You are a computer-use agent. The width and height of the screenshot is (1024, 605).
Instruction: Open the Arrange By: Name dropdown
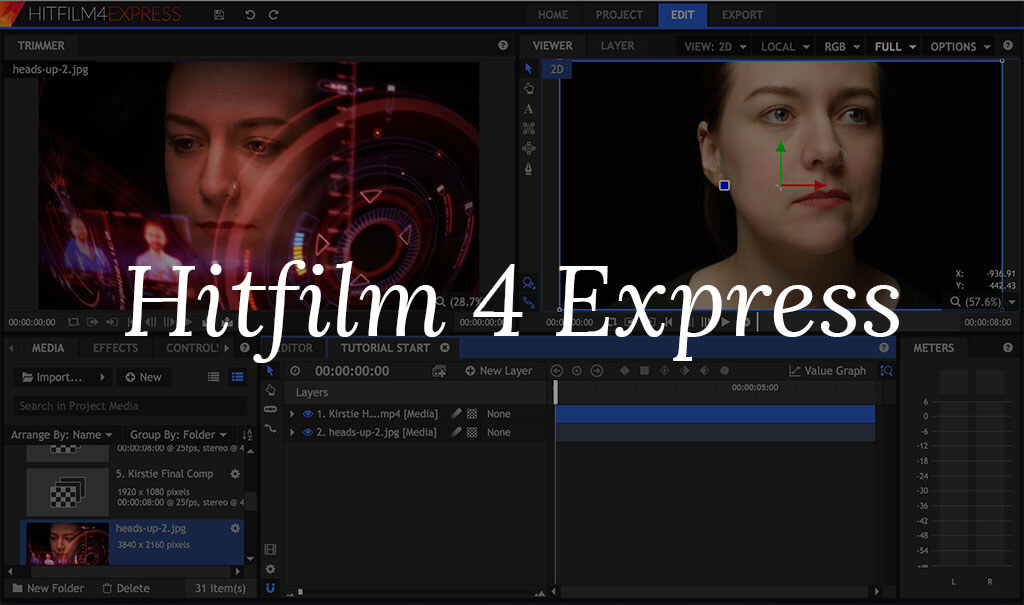[x=61, y=434]
